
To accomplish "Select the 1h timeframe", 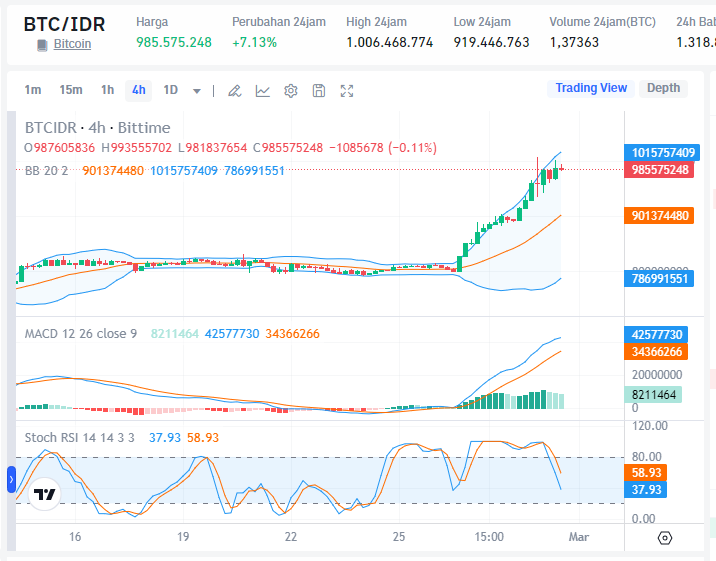I will click(x=107, y=90).
